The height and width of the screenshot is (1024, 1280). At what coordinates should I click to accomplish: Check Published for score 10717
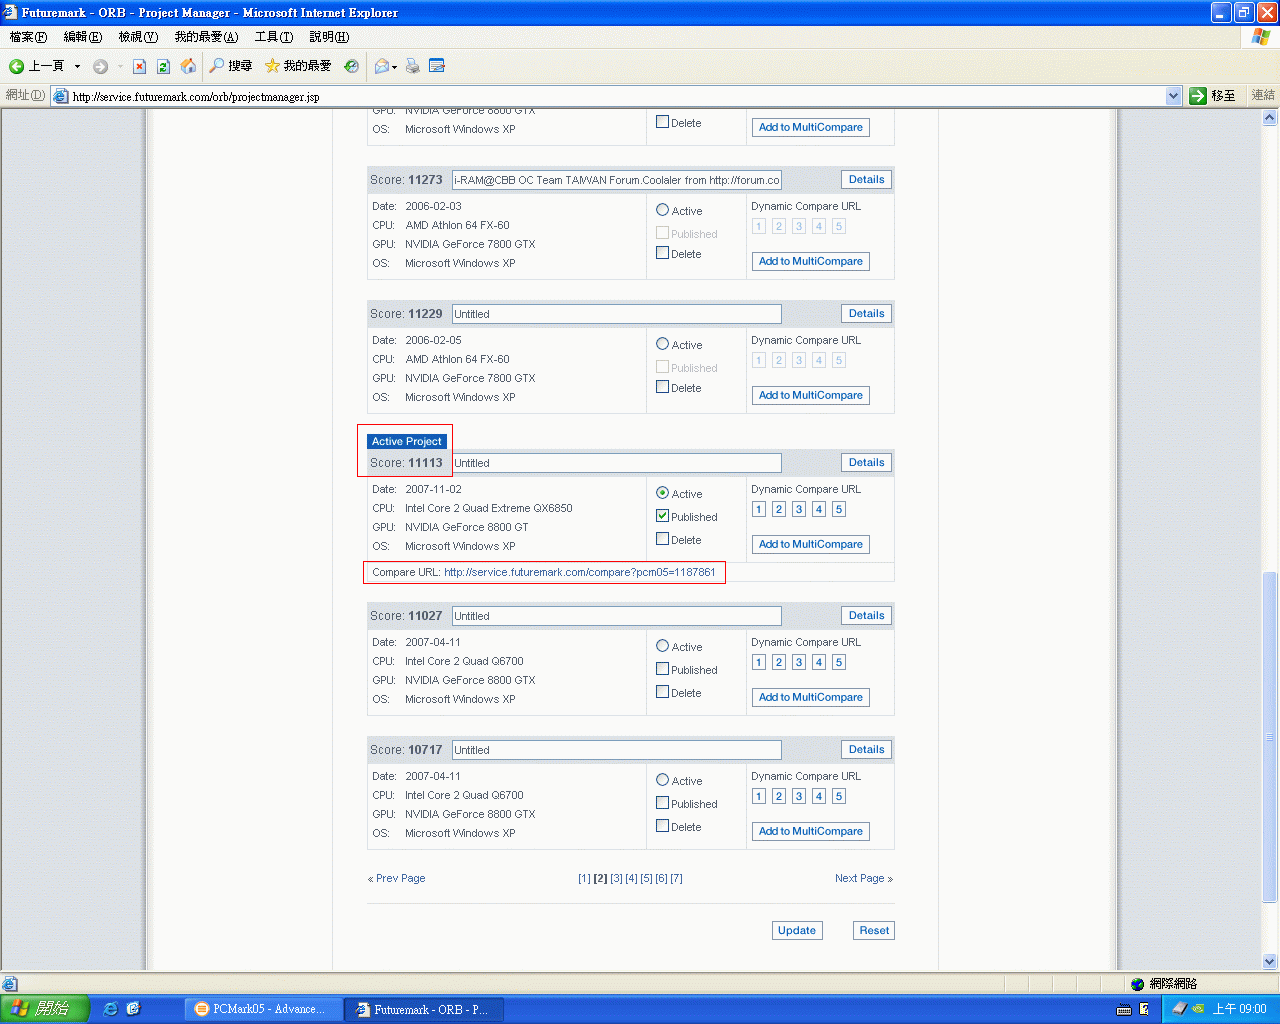tap(662, 803)
